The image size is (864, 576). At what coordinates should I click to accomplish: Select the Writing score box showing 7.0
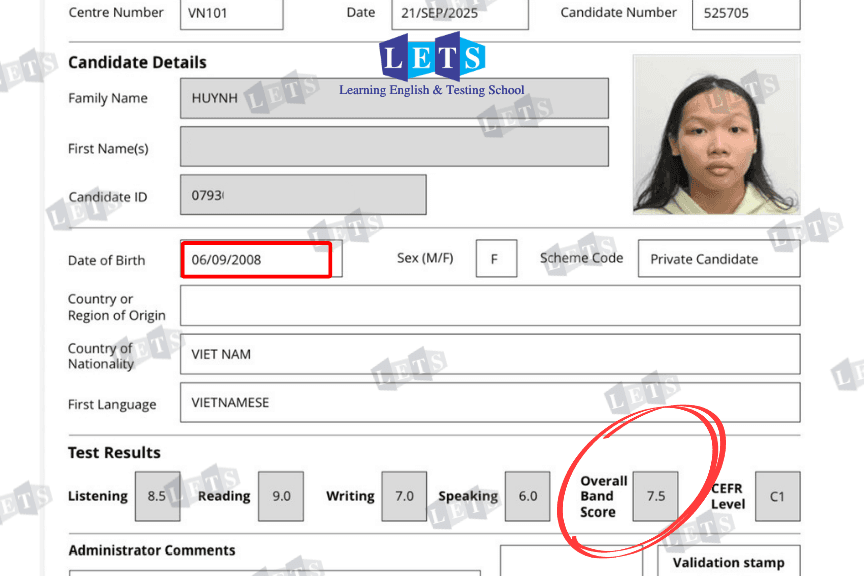click(404, 496)
